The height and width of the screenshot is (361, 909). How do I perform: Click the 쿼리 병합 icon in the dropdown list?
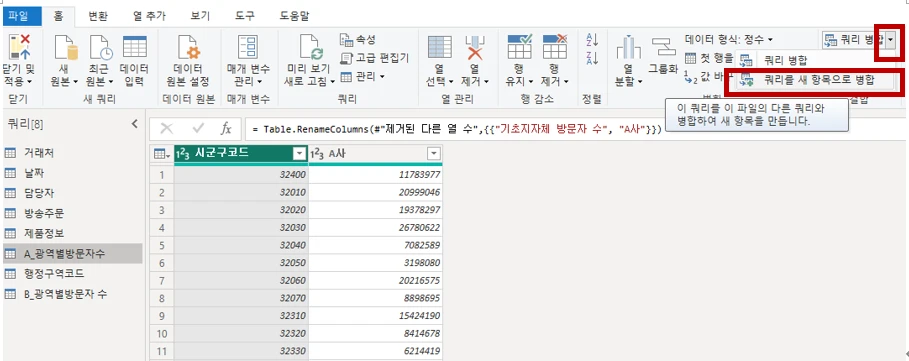click(747, 60)
